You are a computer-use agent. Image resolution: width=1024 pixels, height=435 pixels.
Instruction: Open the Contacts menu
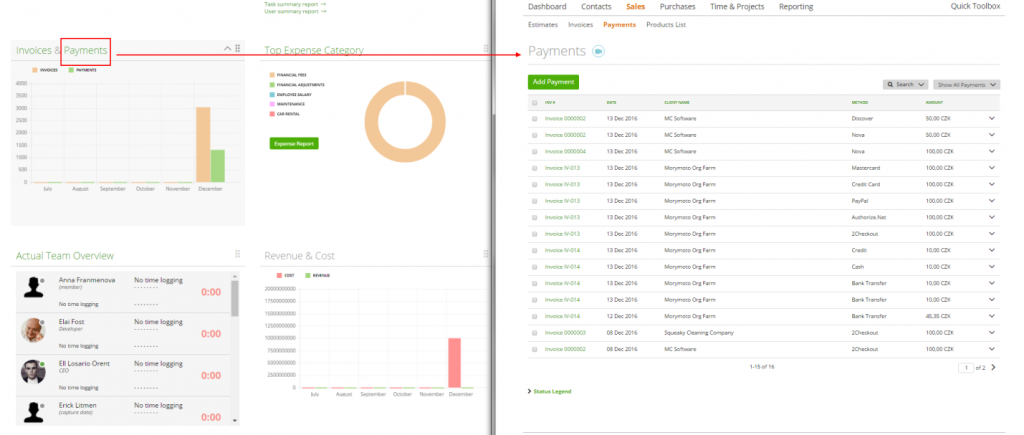(596, 7)
